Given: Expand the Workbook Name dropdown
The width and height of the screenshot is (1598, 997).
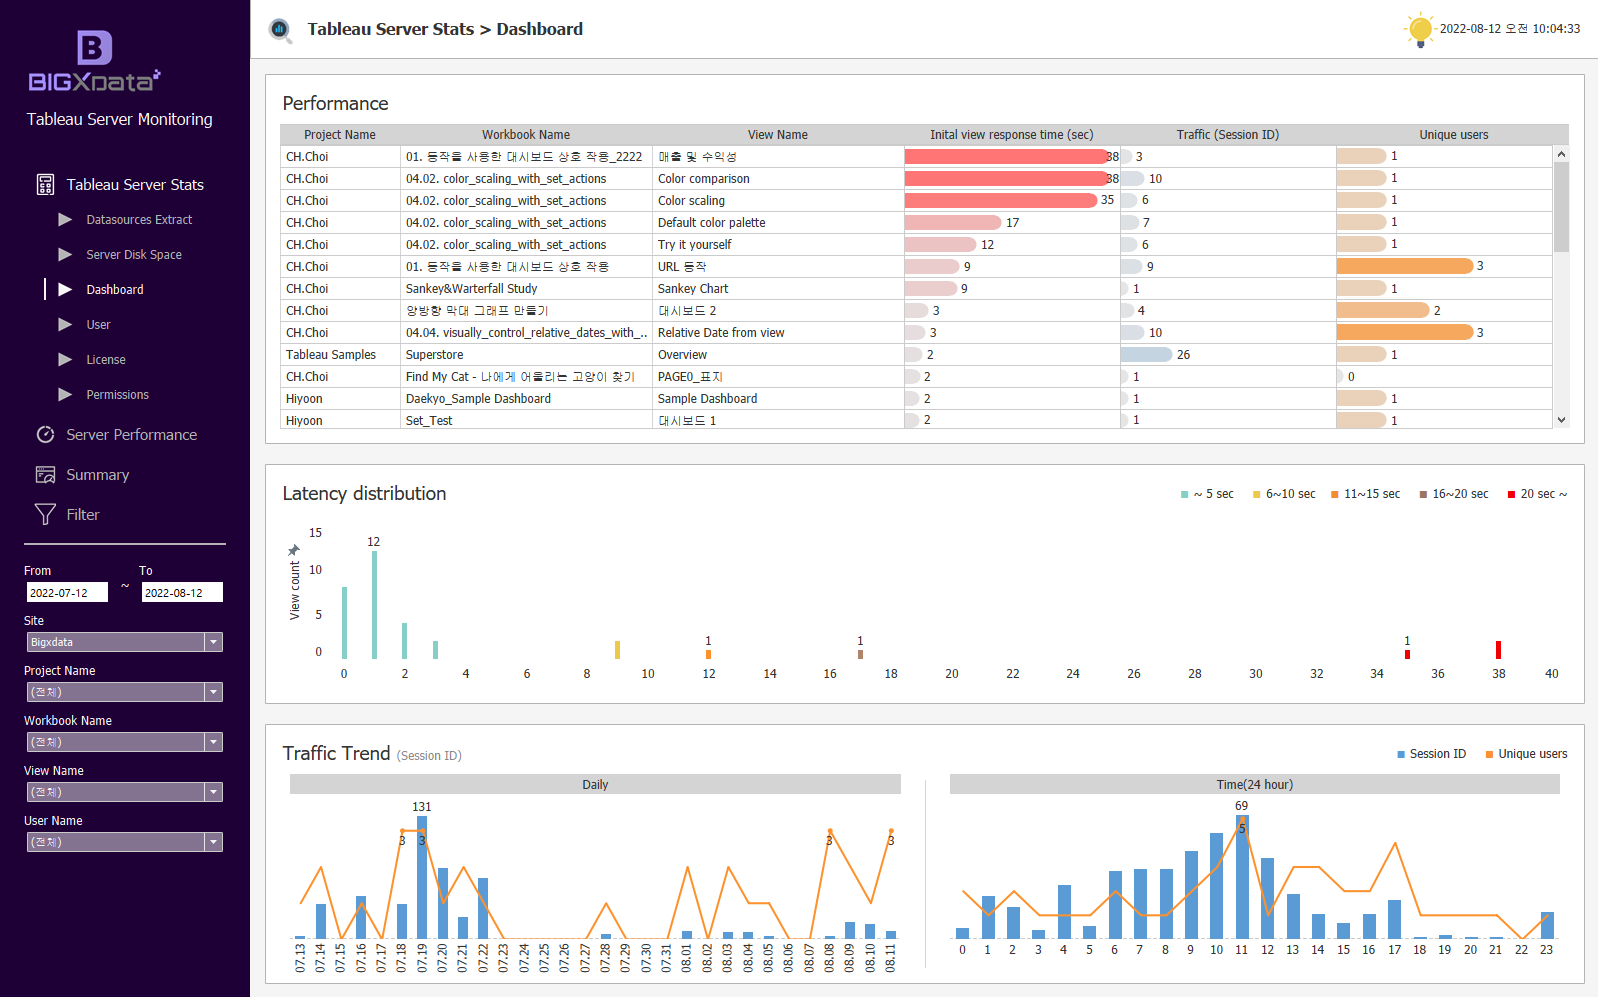Looking at the screenshot, I should (x=124, y=742).
